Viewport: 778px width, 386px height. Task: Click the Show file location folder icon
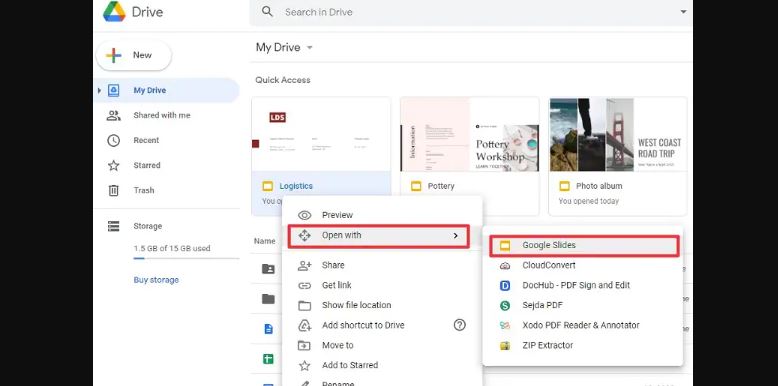tap(304, 306)
